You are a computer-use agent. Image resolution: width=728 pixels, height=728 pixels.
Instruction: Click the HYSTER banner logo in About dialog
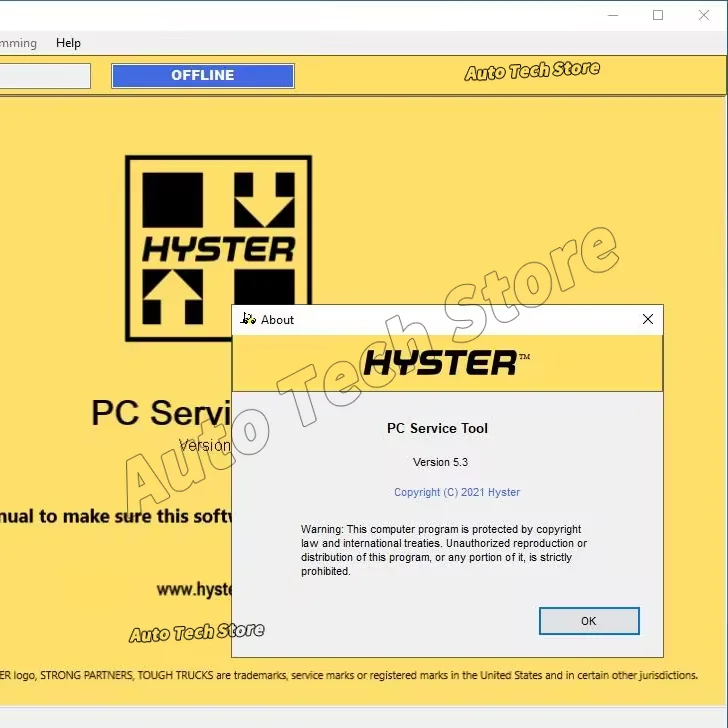(446, 363)
